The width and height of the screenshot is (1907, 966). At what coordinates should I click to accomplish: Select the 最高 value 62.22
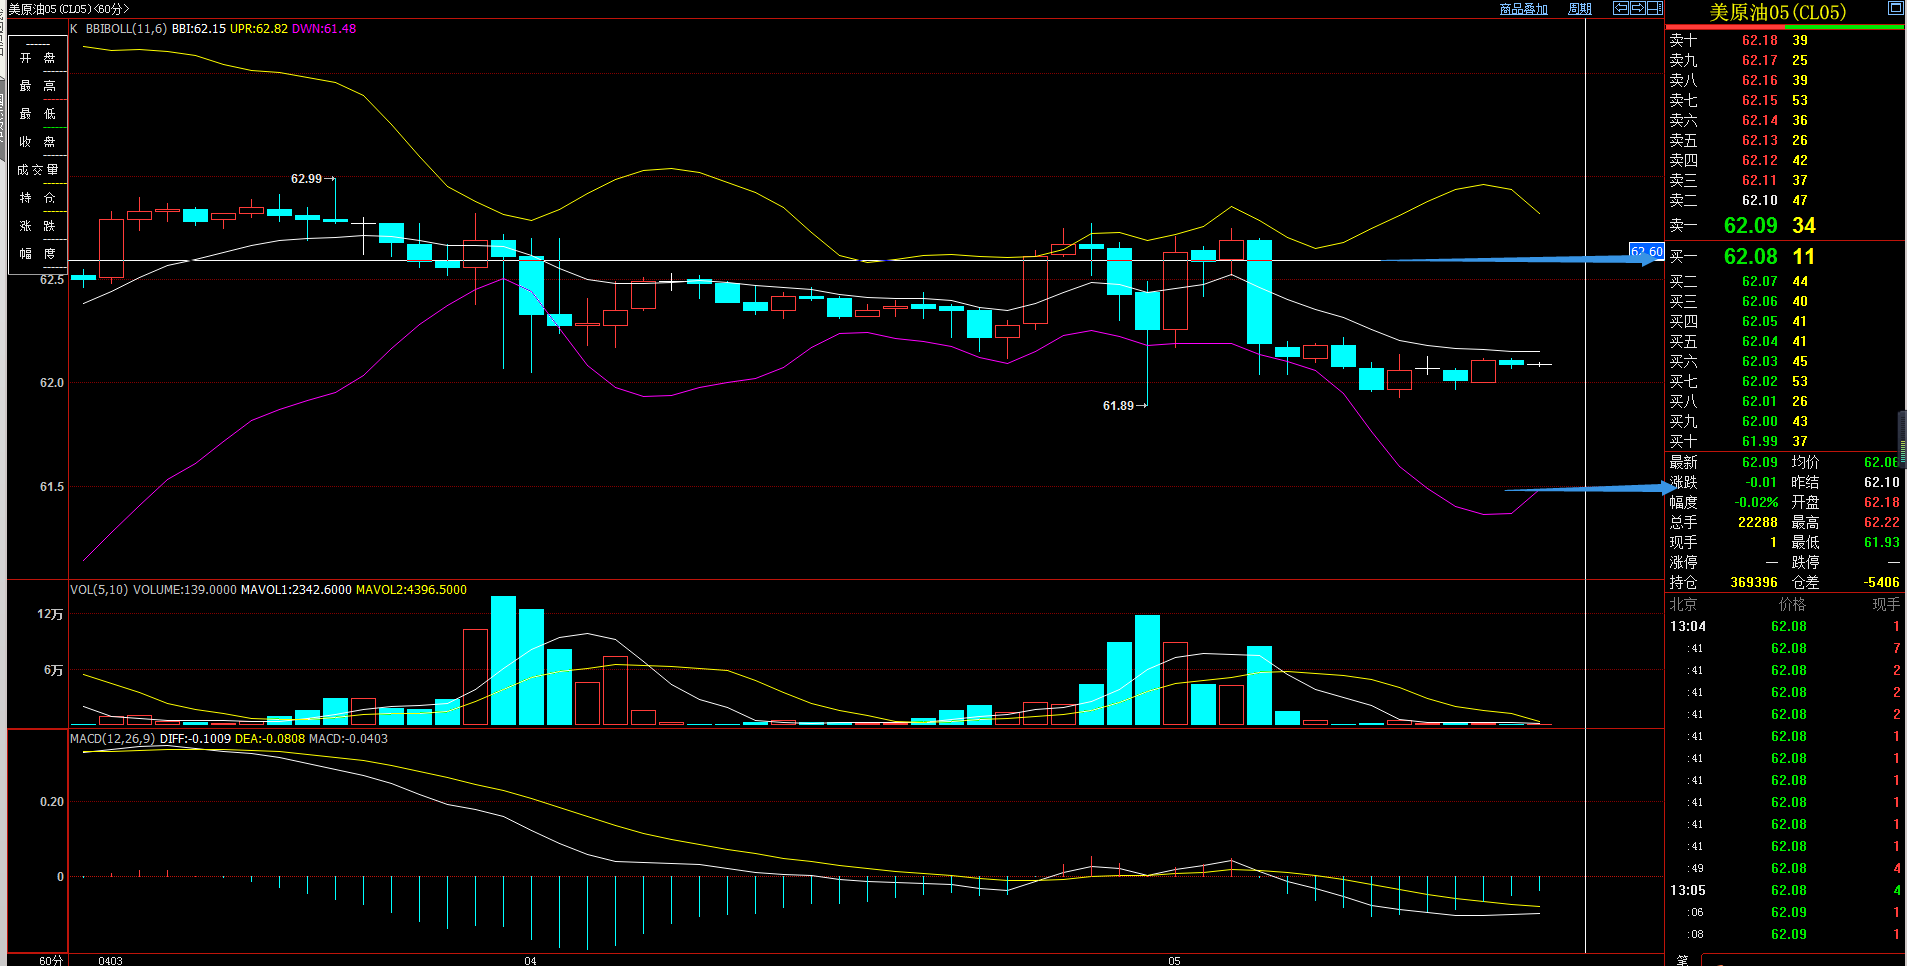[x=1882, y=522]
